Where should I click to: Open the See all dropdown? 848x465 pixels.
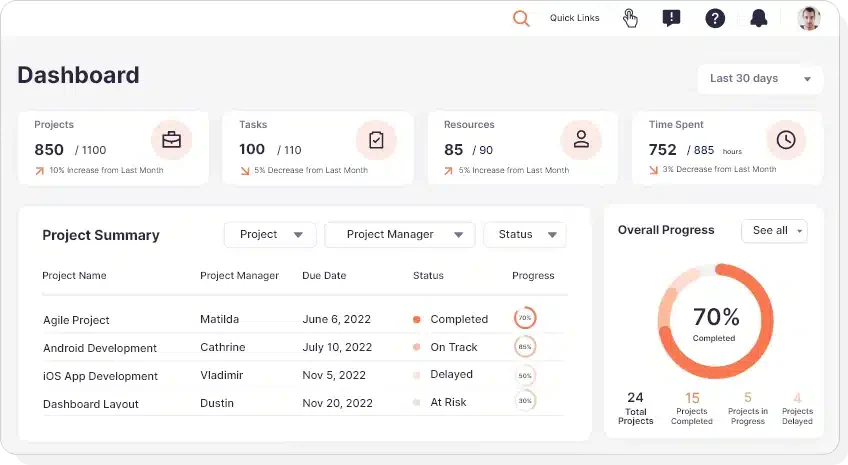(x=774, y=231)
